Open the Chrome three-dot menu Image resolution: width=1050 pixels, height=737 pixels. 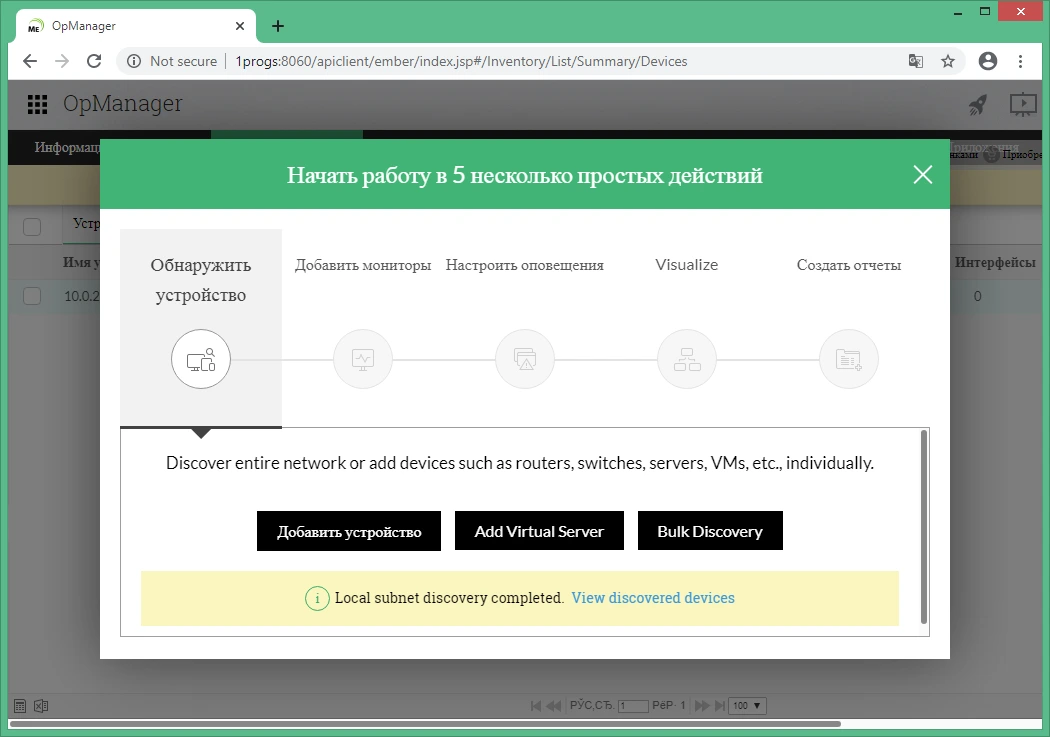tap(1021, 62)
